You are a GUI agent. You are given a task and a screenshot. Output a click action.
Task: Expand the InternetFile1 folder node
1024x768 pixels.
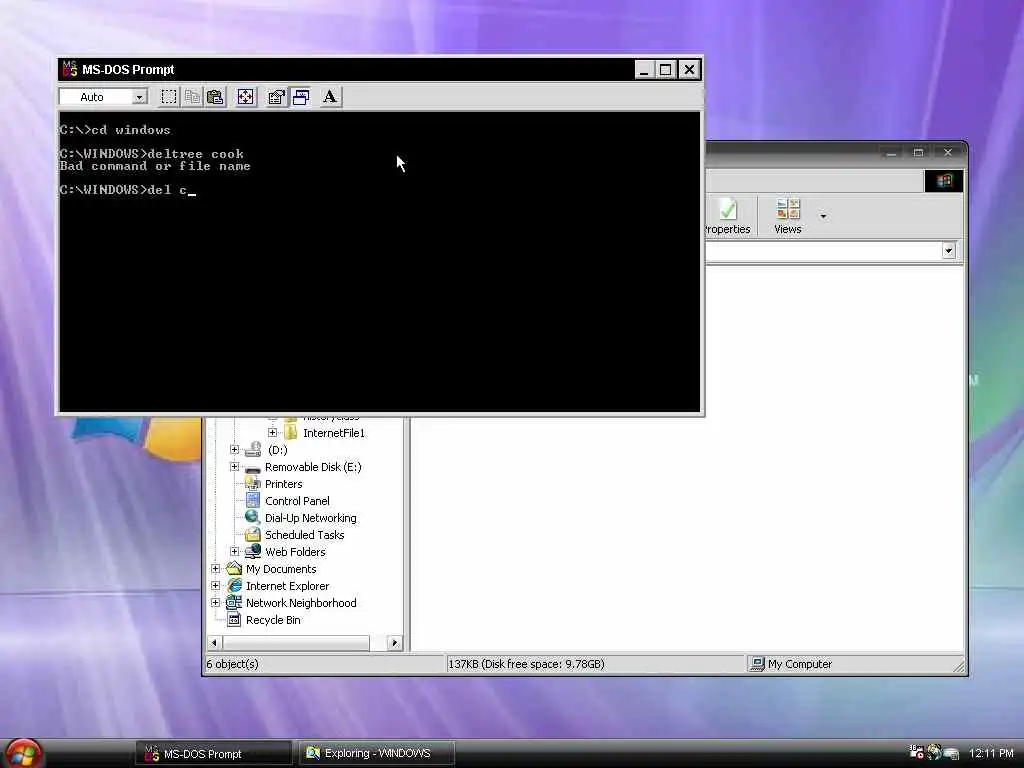(x=272, y=432)
